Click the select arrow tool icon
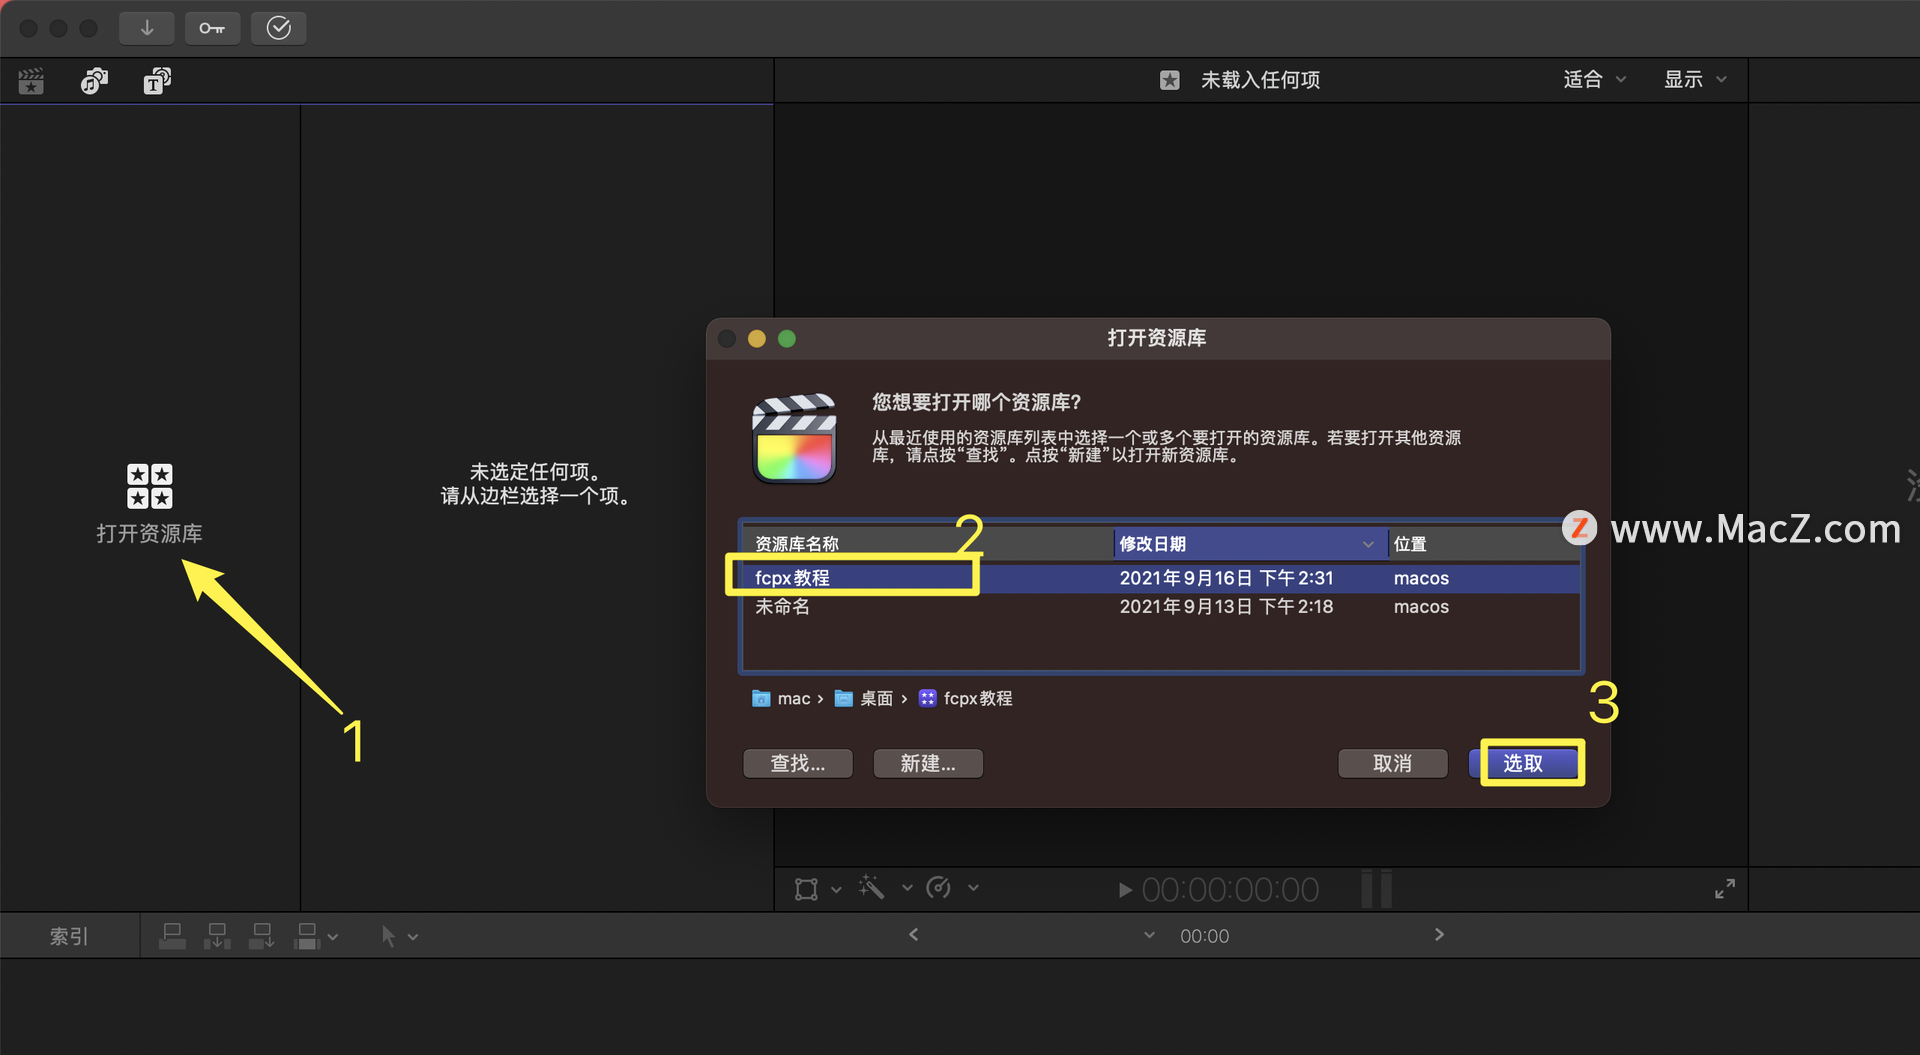1920x1055 pixels. [388, 936]
